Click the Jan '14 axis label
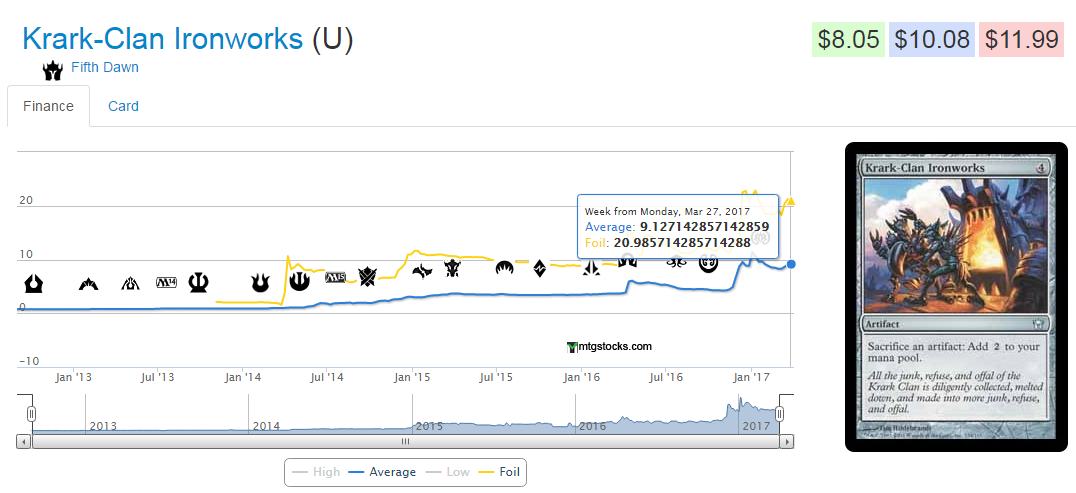 tap(243, 378)
